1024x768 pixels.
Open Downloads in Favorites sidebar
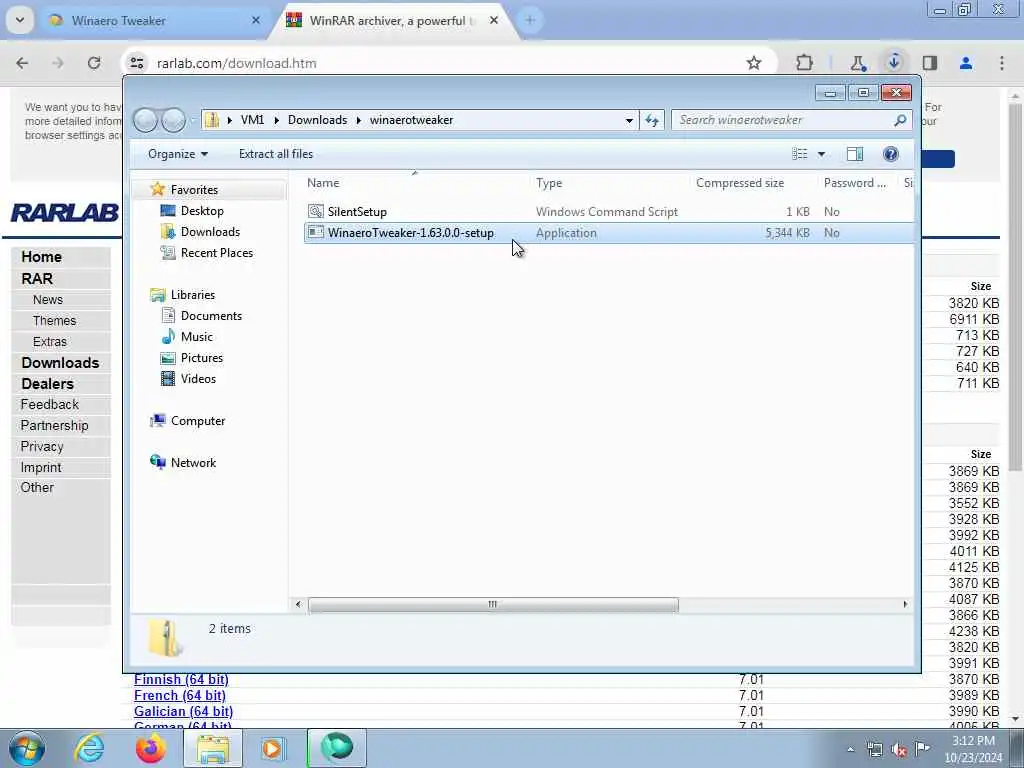click(210, 231)
